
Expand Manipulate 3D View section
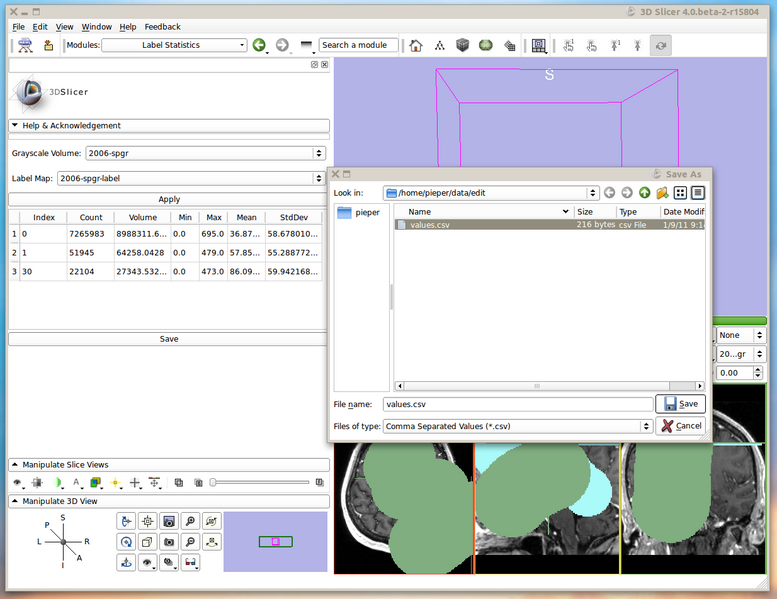coord(169,501)
